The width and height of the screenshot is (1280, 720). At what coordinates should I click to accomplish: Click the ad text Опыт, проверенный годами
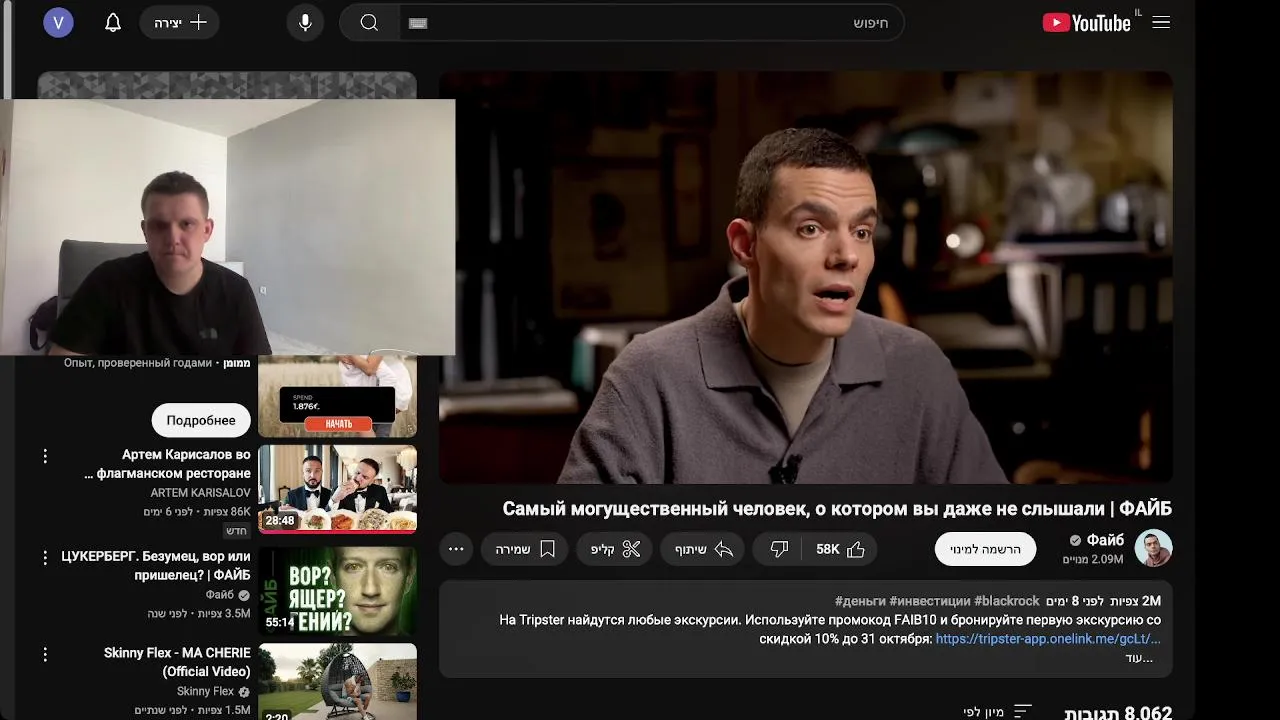point(138,363)
